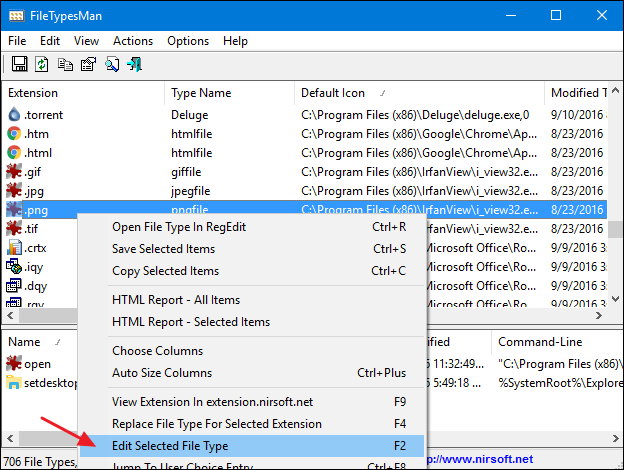The width and height of the screenshot is (624, 470).
Task: Select Open File Type In RegEdit
Action: coord(178,226)
